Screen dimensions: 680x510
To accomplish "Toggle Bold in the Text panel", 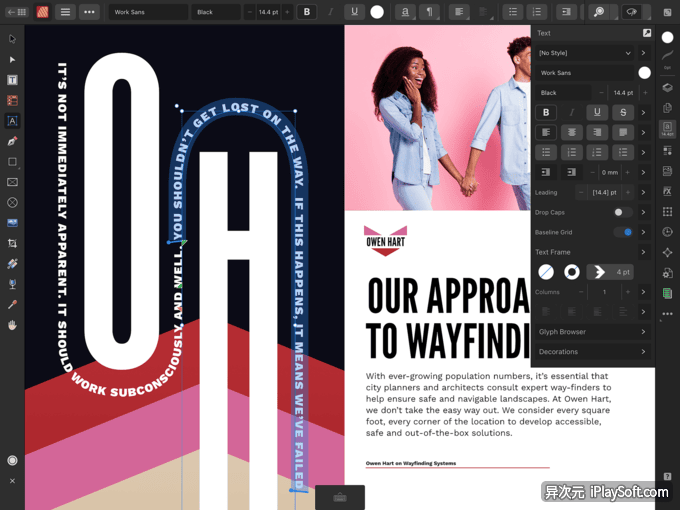I will 546,112.
